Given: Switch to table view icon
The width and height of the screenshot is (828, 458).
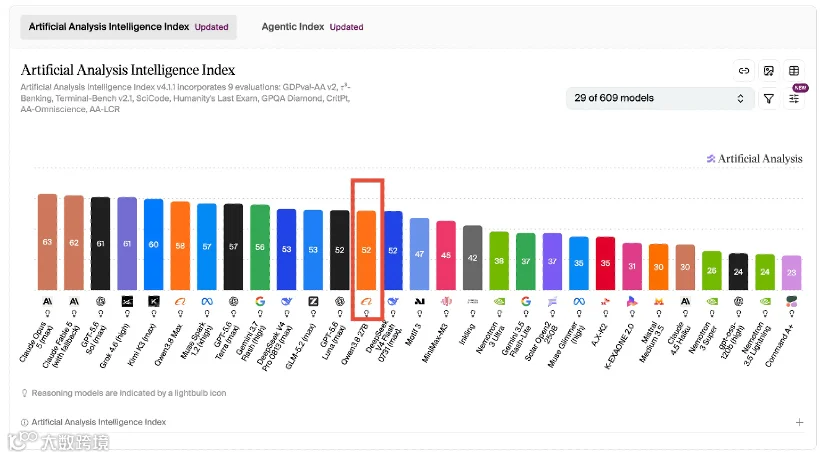Looking at the screenshot, I should tap(794, 71).
